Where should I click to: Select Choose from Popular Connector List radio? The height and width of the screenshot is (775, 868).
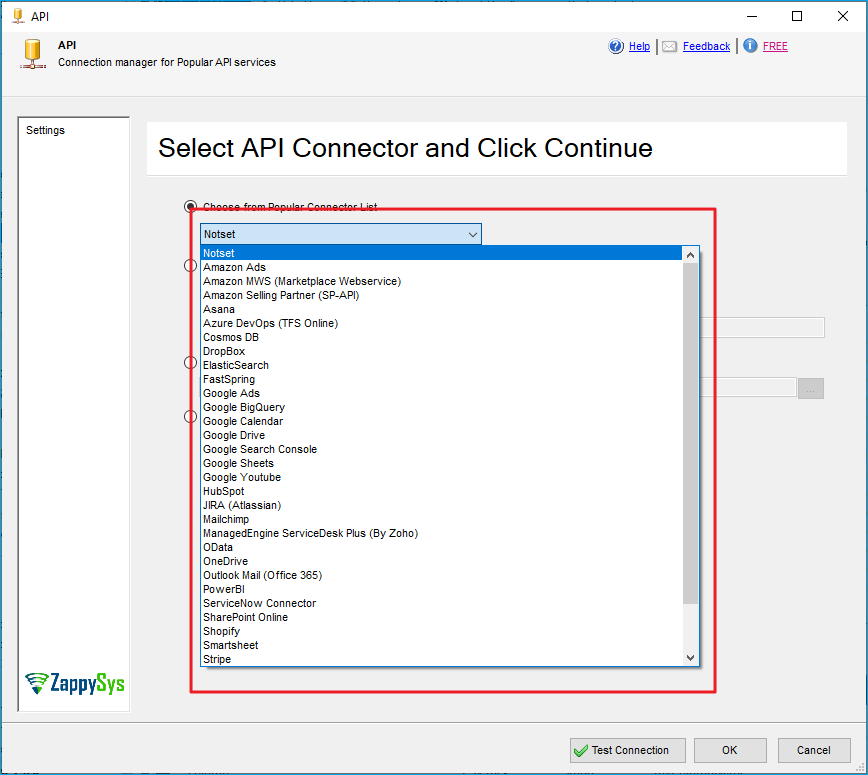[190, 206]
